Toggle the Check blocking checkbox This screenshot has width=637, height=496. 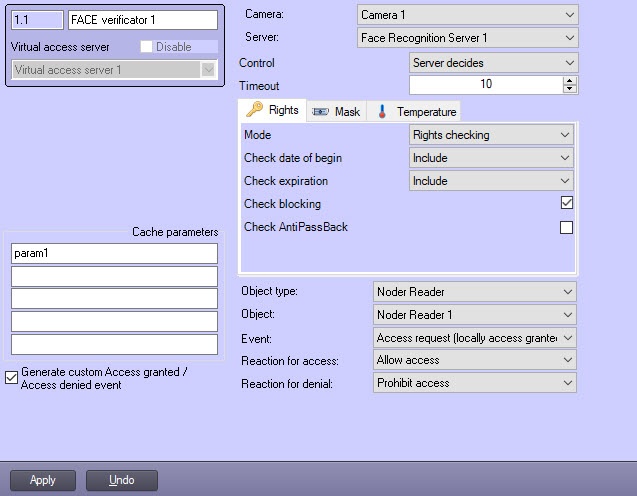[x=567, y=203]
